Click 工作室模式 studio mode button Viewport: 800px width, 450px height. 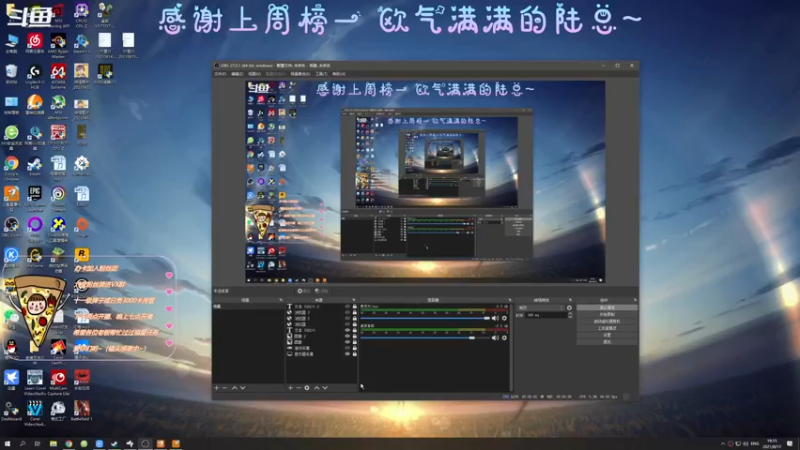pyautogui.click(x=607, y=328)
